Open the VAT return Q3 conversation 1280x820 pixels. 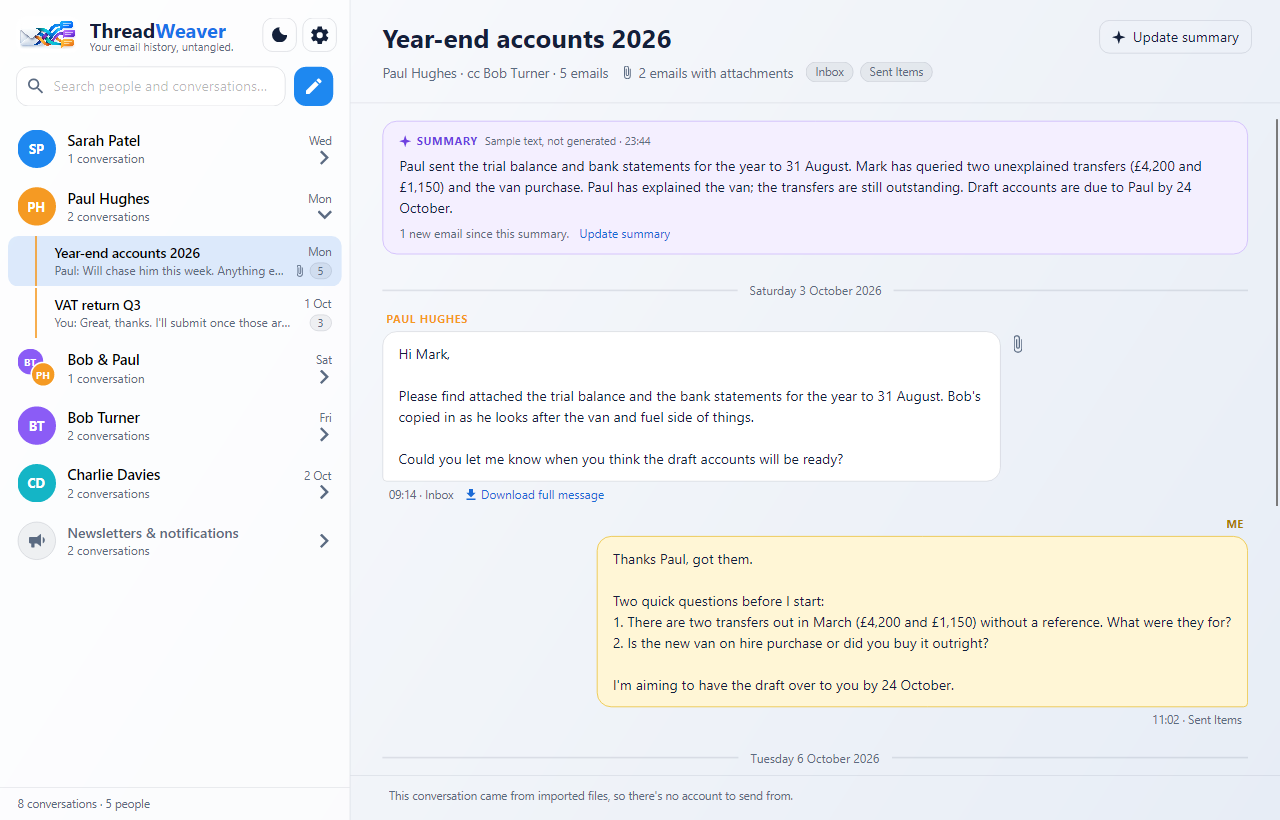175,313
